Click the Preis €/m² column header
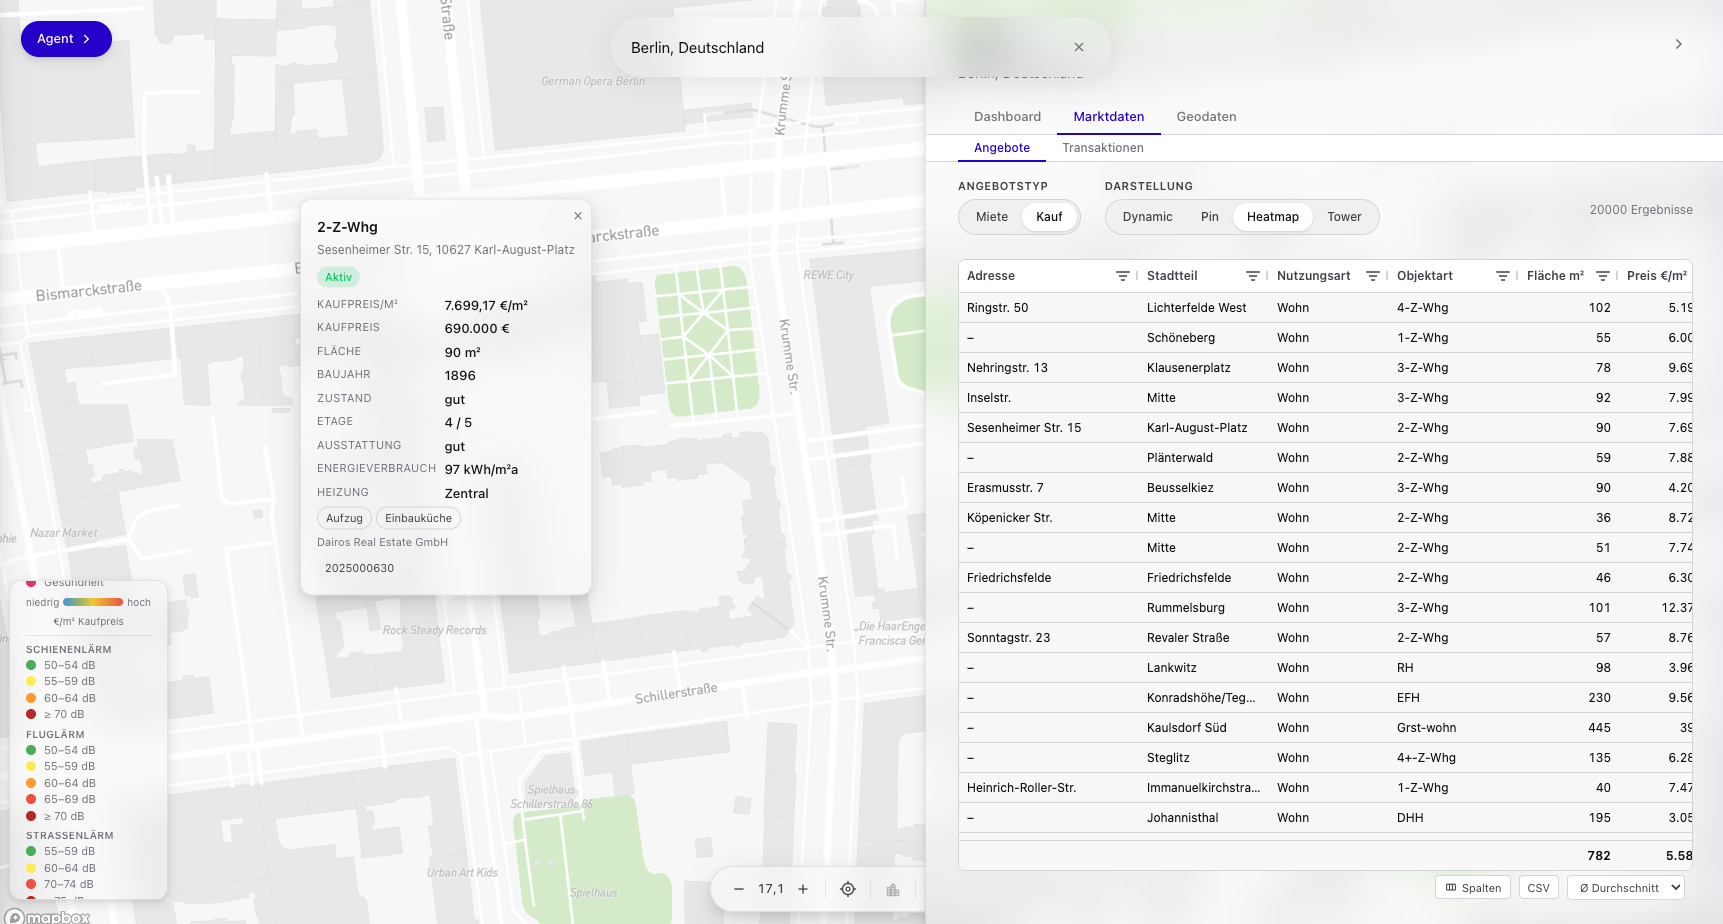 click(x=1657, y=276)
